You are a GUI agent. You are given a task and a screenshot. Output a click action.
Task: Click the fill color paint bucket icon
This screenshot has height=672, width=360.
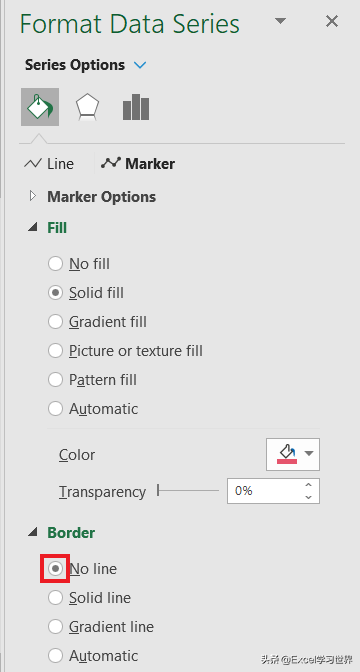click(x=288, y=454)
